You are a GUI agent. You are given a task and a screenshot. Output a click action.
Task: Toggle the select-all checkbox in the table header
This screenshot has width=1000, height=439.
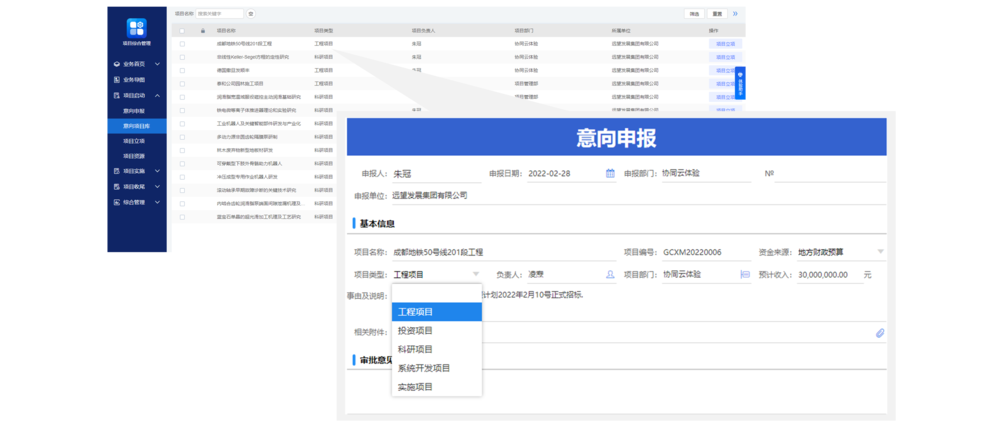(182, 31)
